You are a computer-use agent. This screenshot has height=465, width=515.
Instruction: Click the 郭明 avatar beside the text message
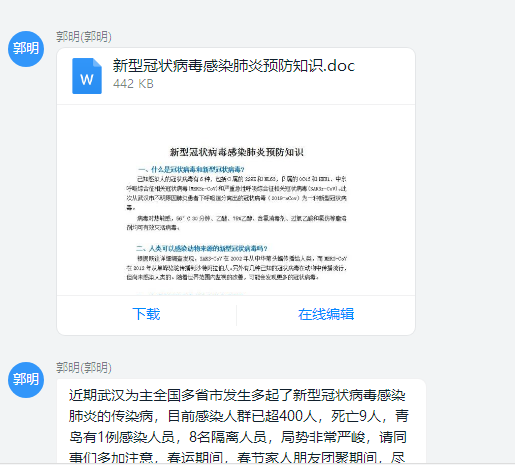click(26, 380)
